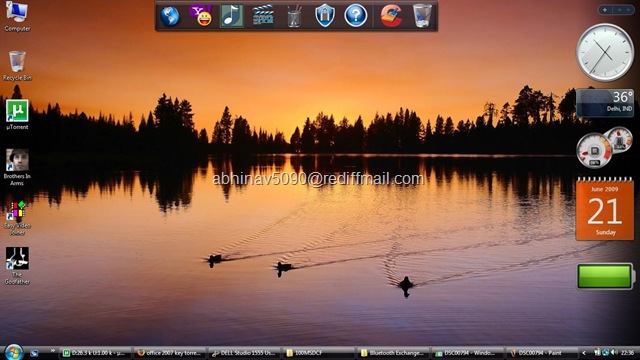Open the security shield icon in dock

(x=325, y=16)
